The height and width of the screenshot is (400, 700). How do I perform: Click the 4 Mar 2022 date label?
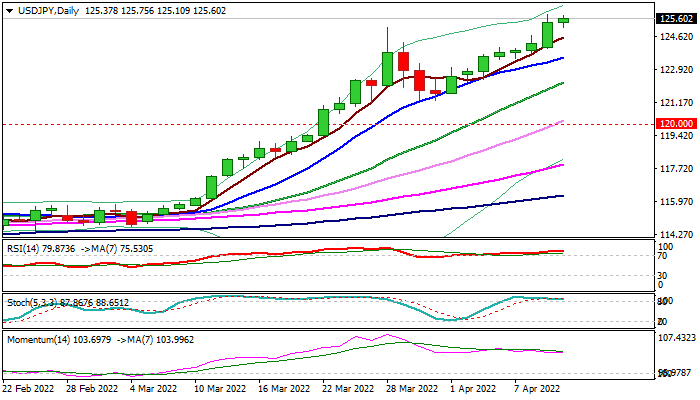point(157,388)
